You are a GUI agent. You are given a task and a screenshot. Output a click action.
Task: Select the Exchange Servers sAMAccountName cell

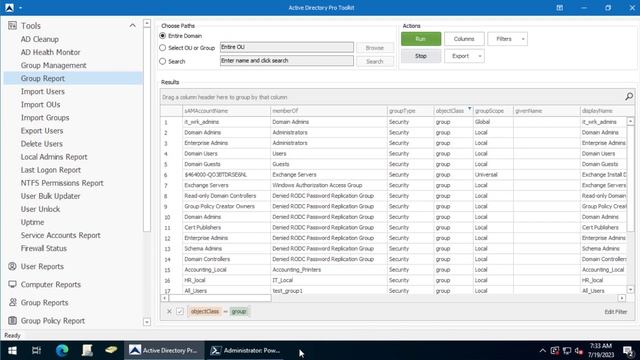[x=226, y=185]
